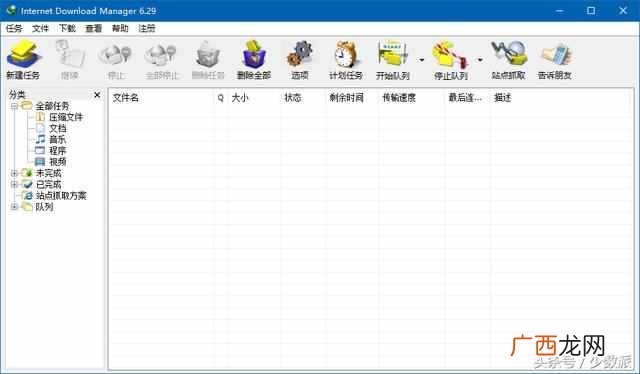Click the 全部停止 stop all icon
The height and width of the screenshot is (374, 640).
point(162,60)
